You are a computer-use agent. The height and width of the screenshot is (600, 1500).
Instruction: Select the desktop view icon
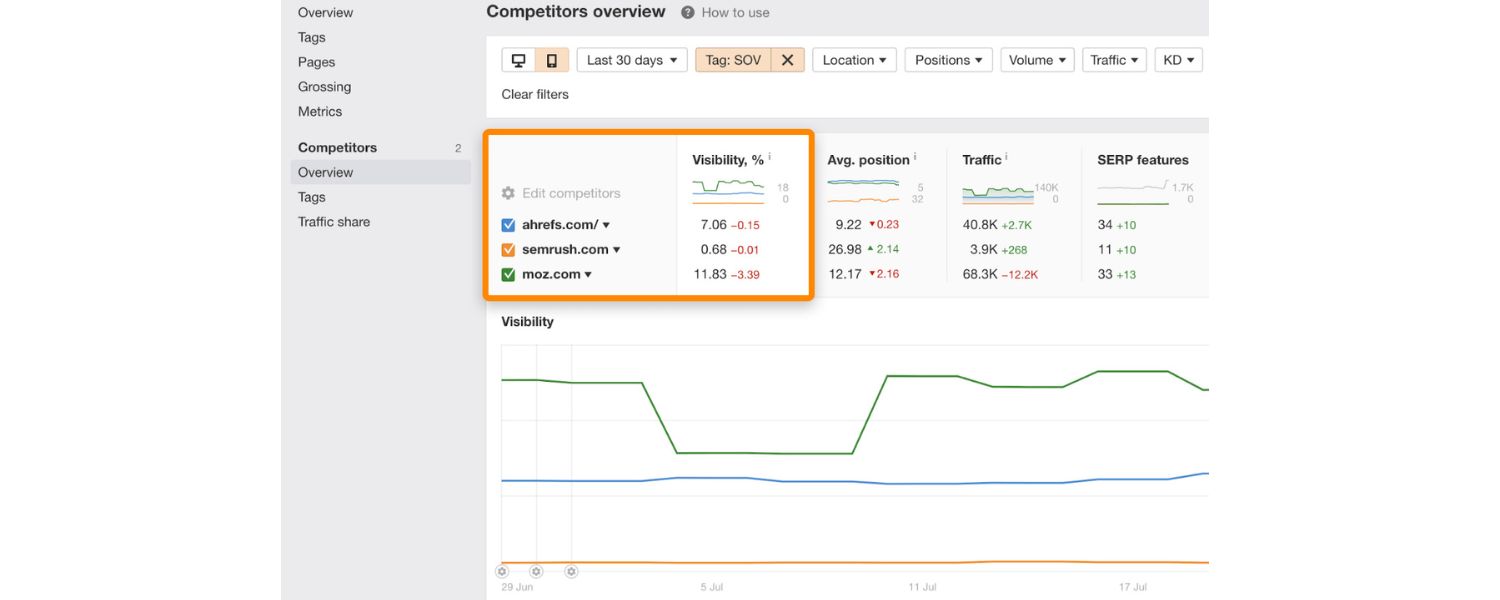[516, 60]
